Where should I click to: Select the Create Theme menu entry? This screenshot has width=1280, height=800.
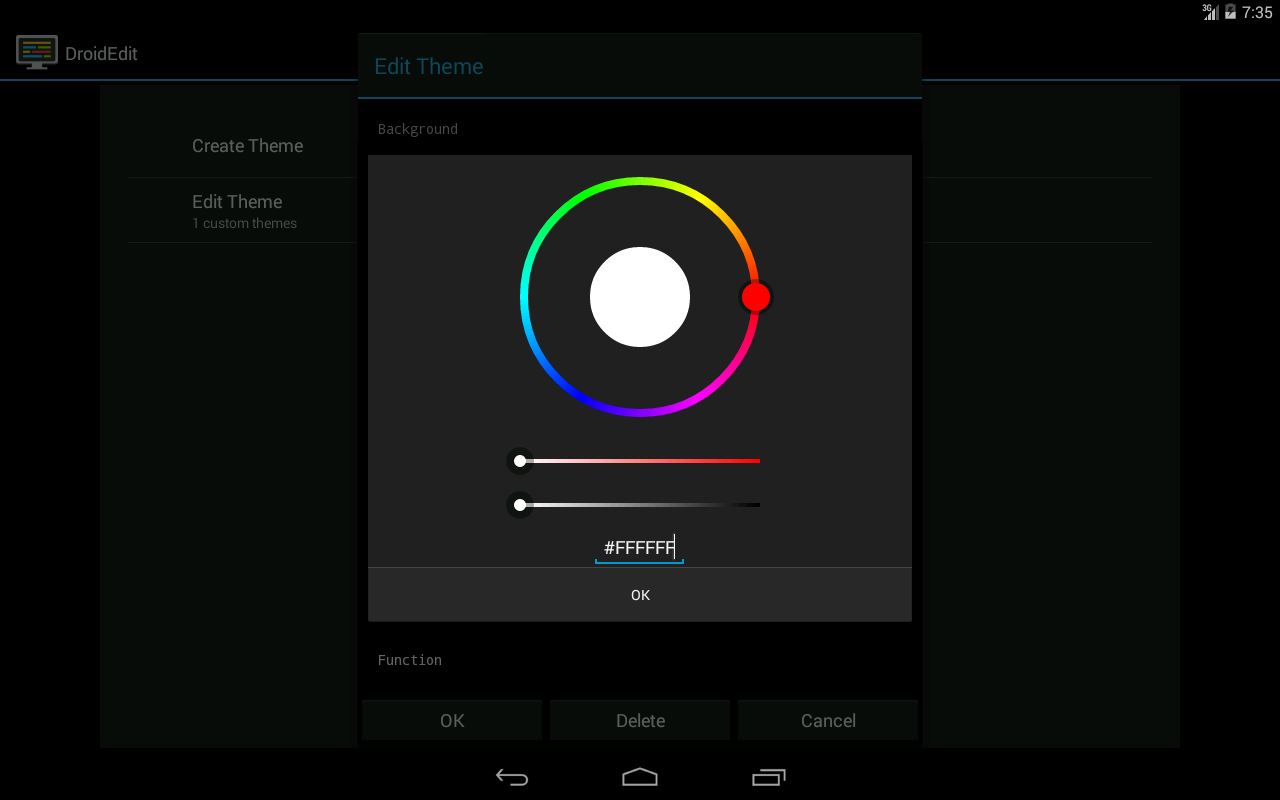pos(247,146)
